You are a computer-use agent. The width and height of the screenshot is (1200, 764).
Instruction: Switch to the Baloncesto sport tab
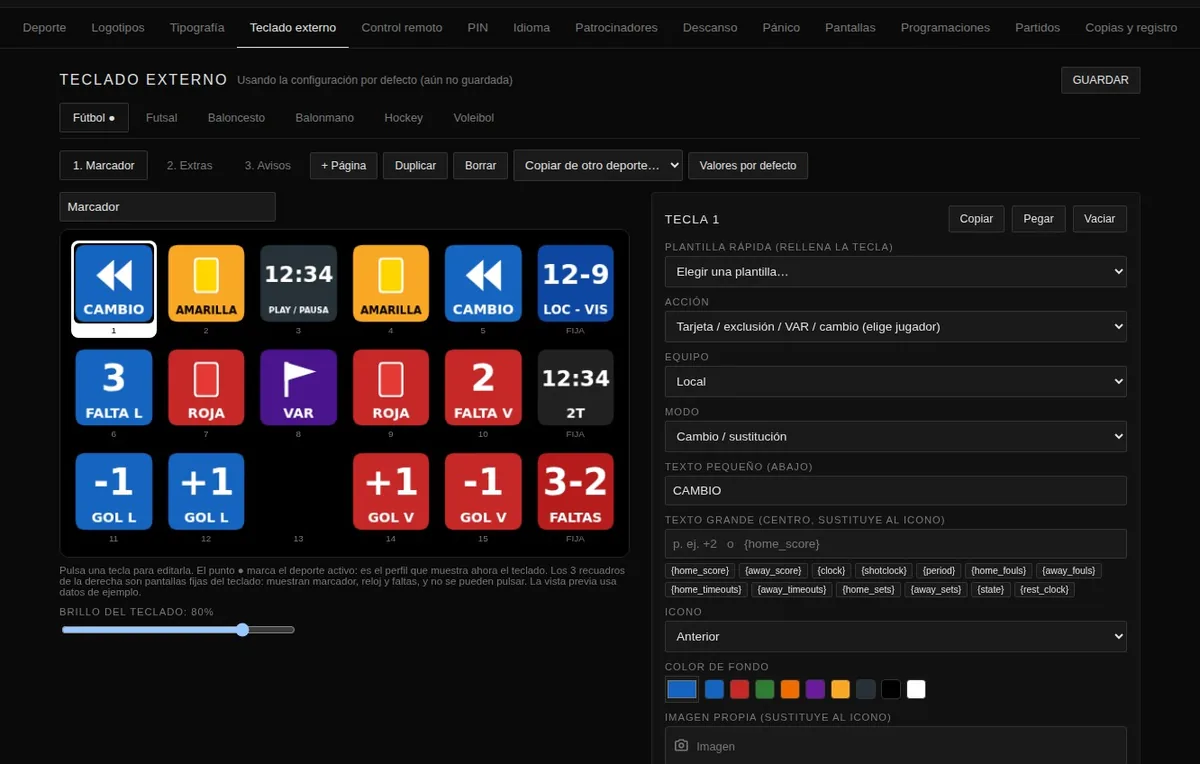coord(236,118)
